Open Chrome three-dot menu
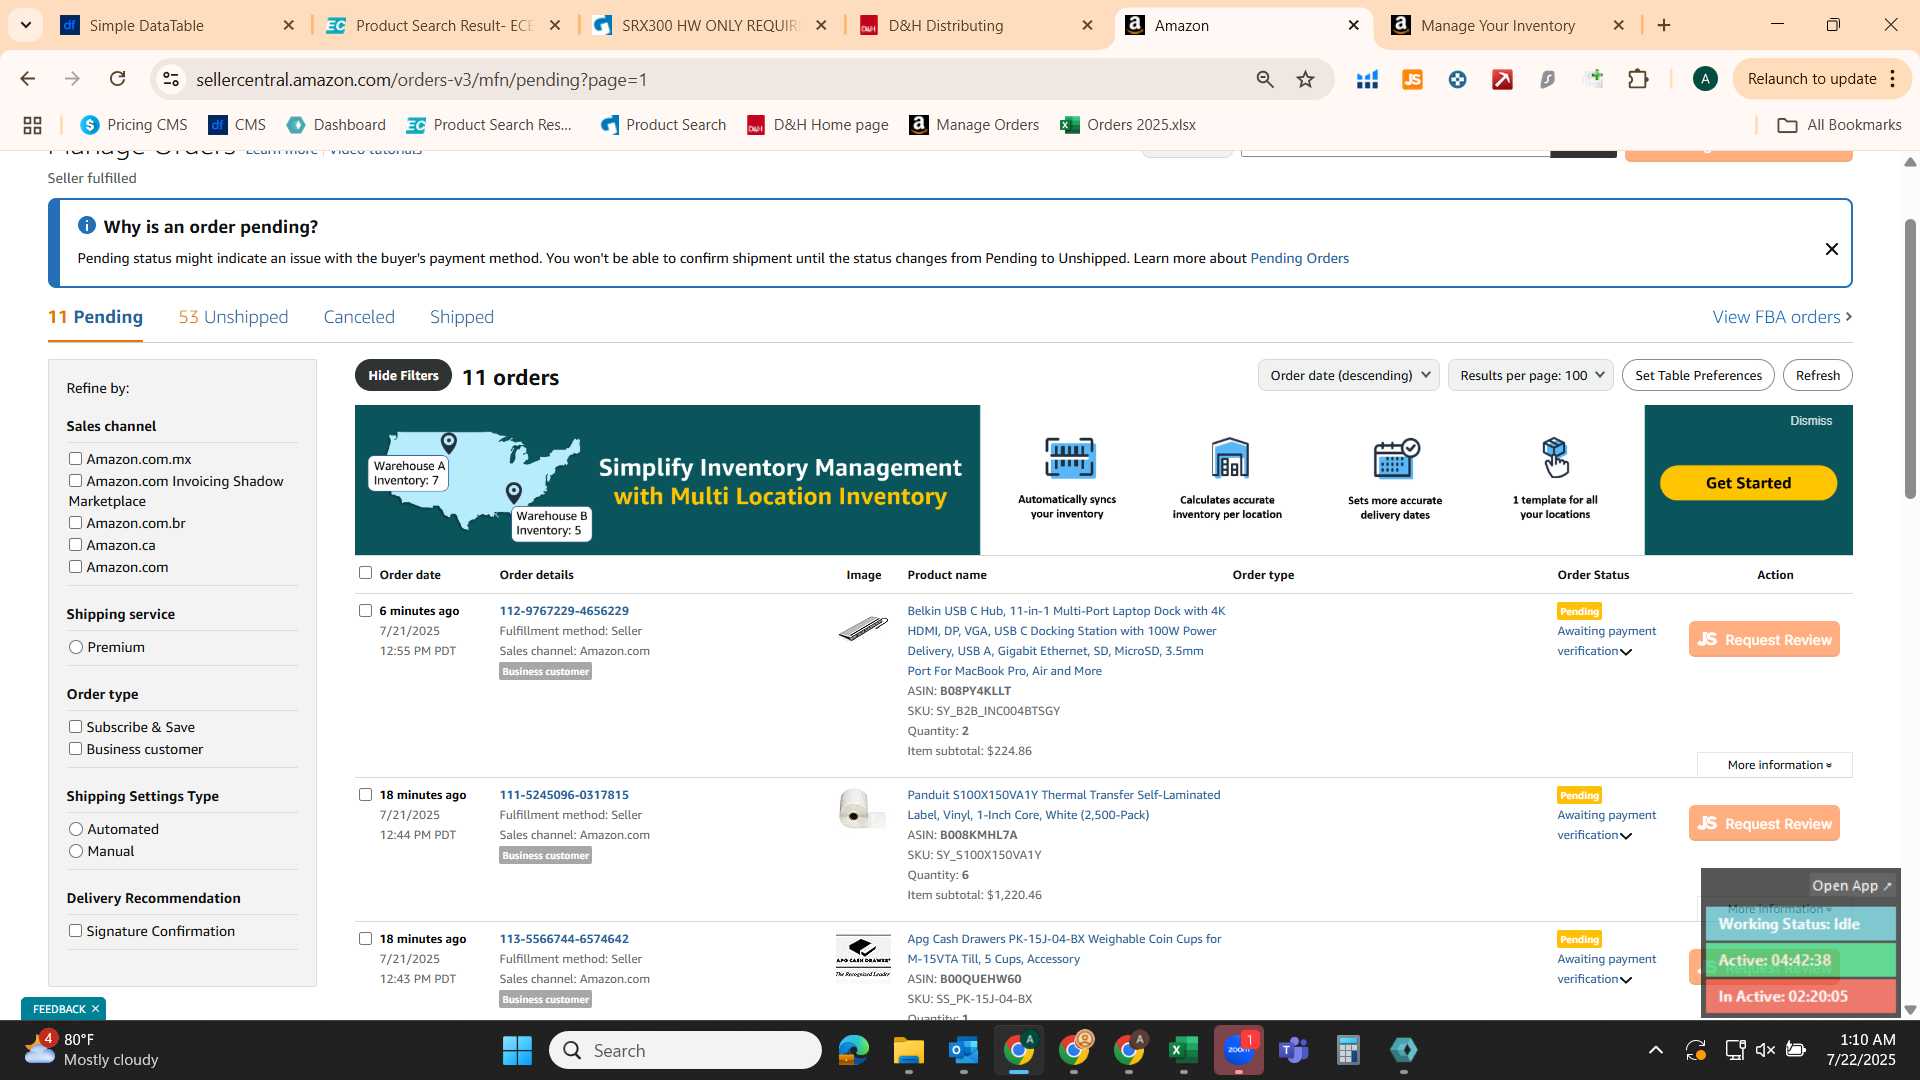Viewport: 1920px width, 1080px height. click(1892, 79)
